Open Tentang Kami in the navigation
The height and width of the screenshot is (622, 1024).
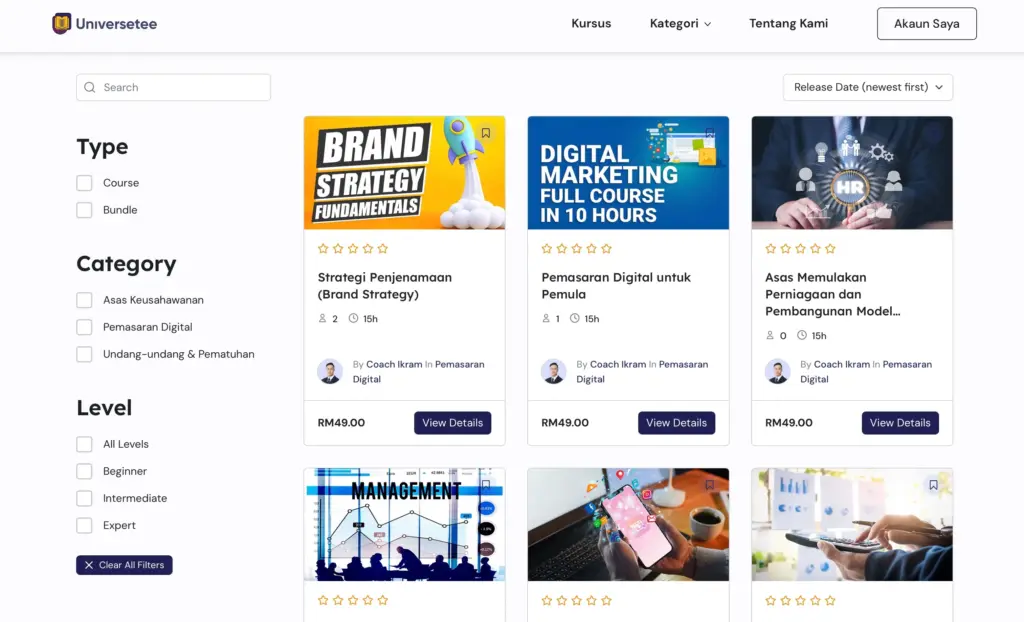pos(788,24)
